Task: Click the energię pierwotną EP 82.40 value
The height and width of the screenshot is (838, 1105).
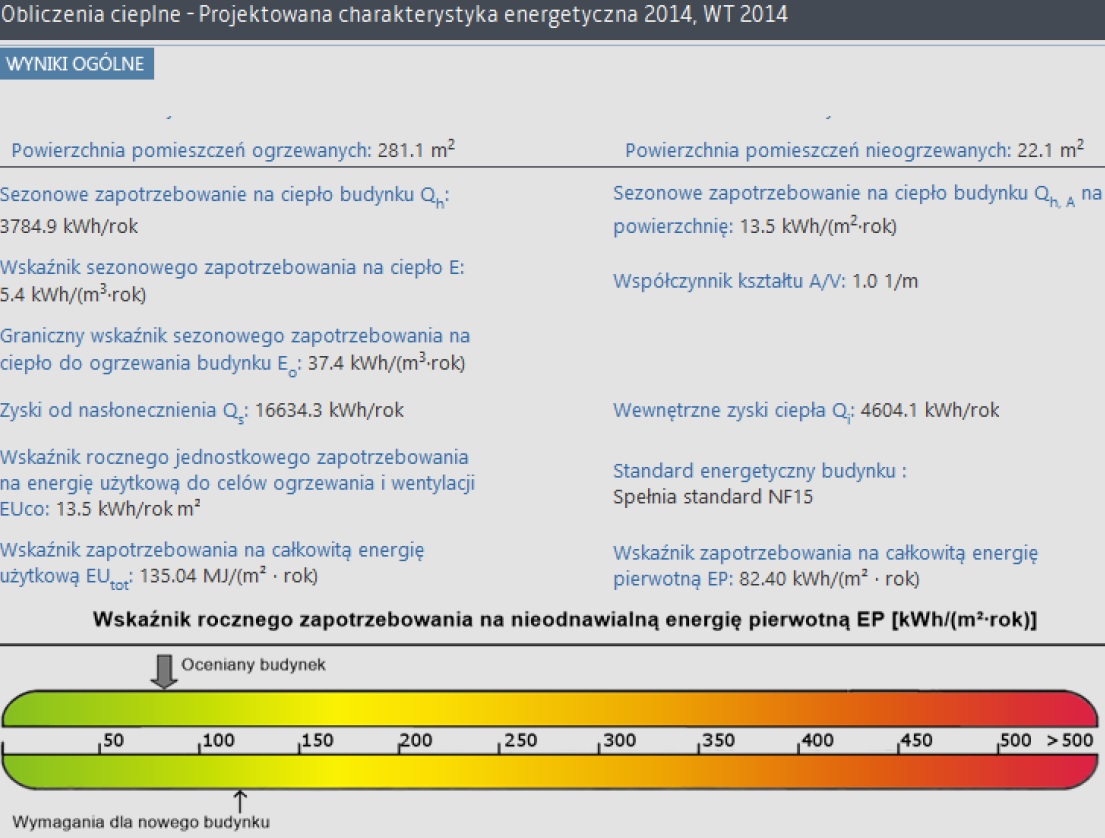Action: [766, 579]
